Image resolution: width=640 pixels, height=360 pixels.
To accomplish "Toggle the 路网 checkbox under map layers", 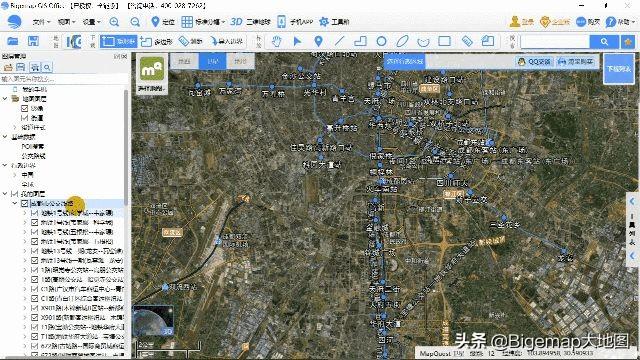I will click(24, 118).
